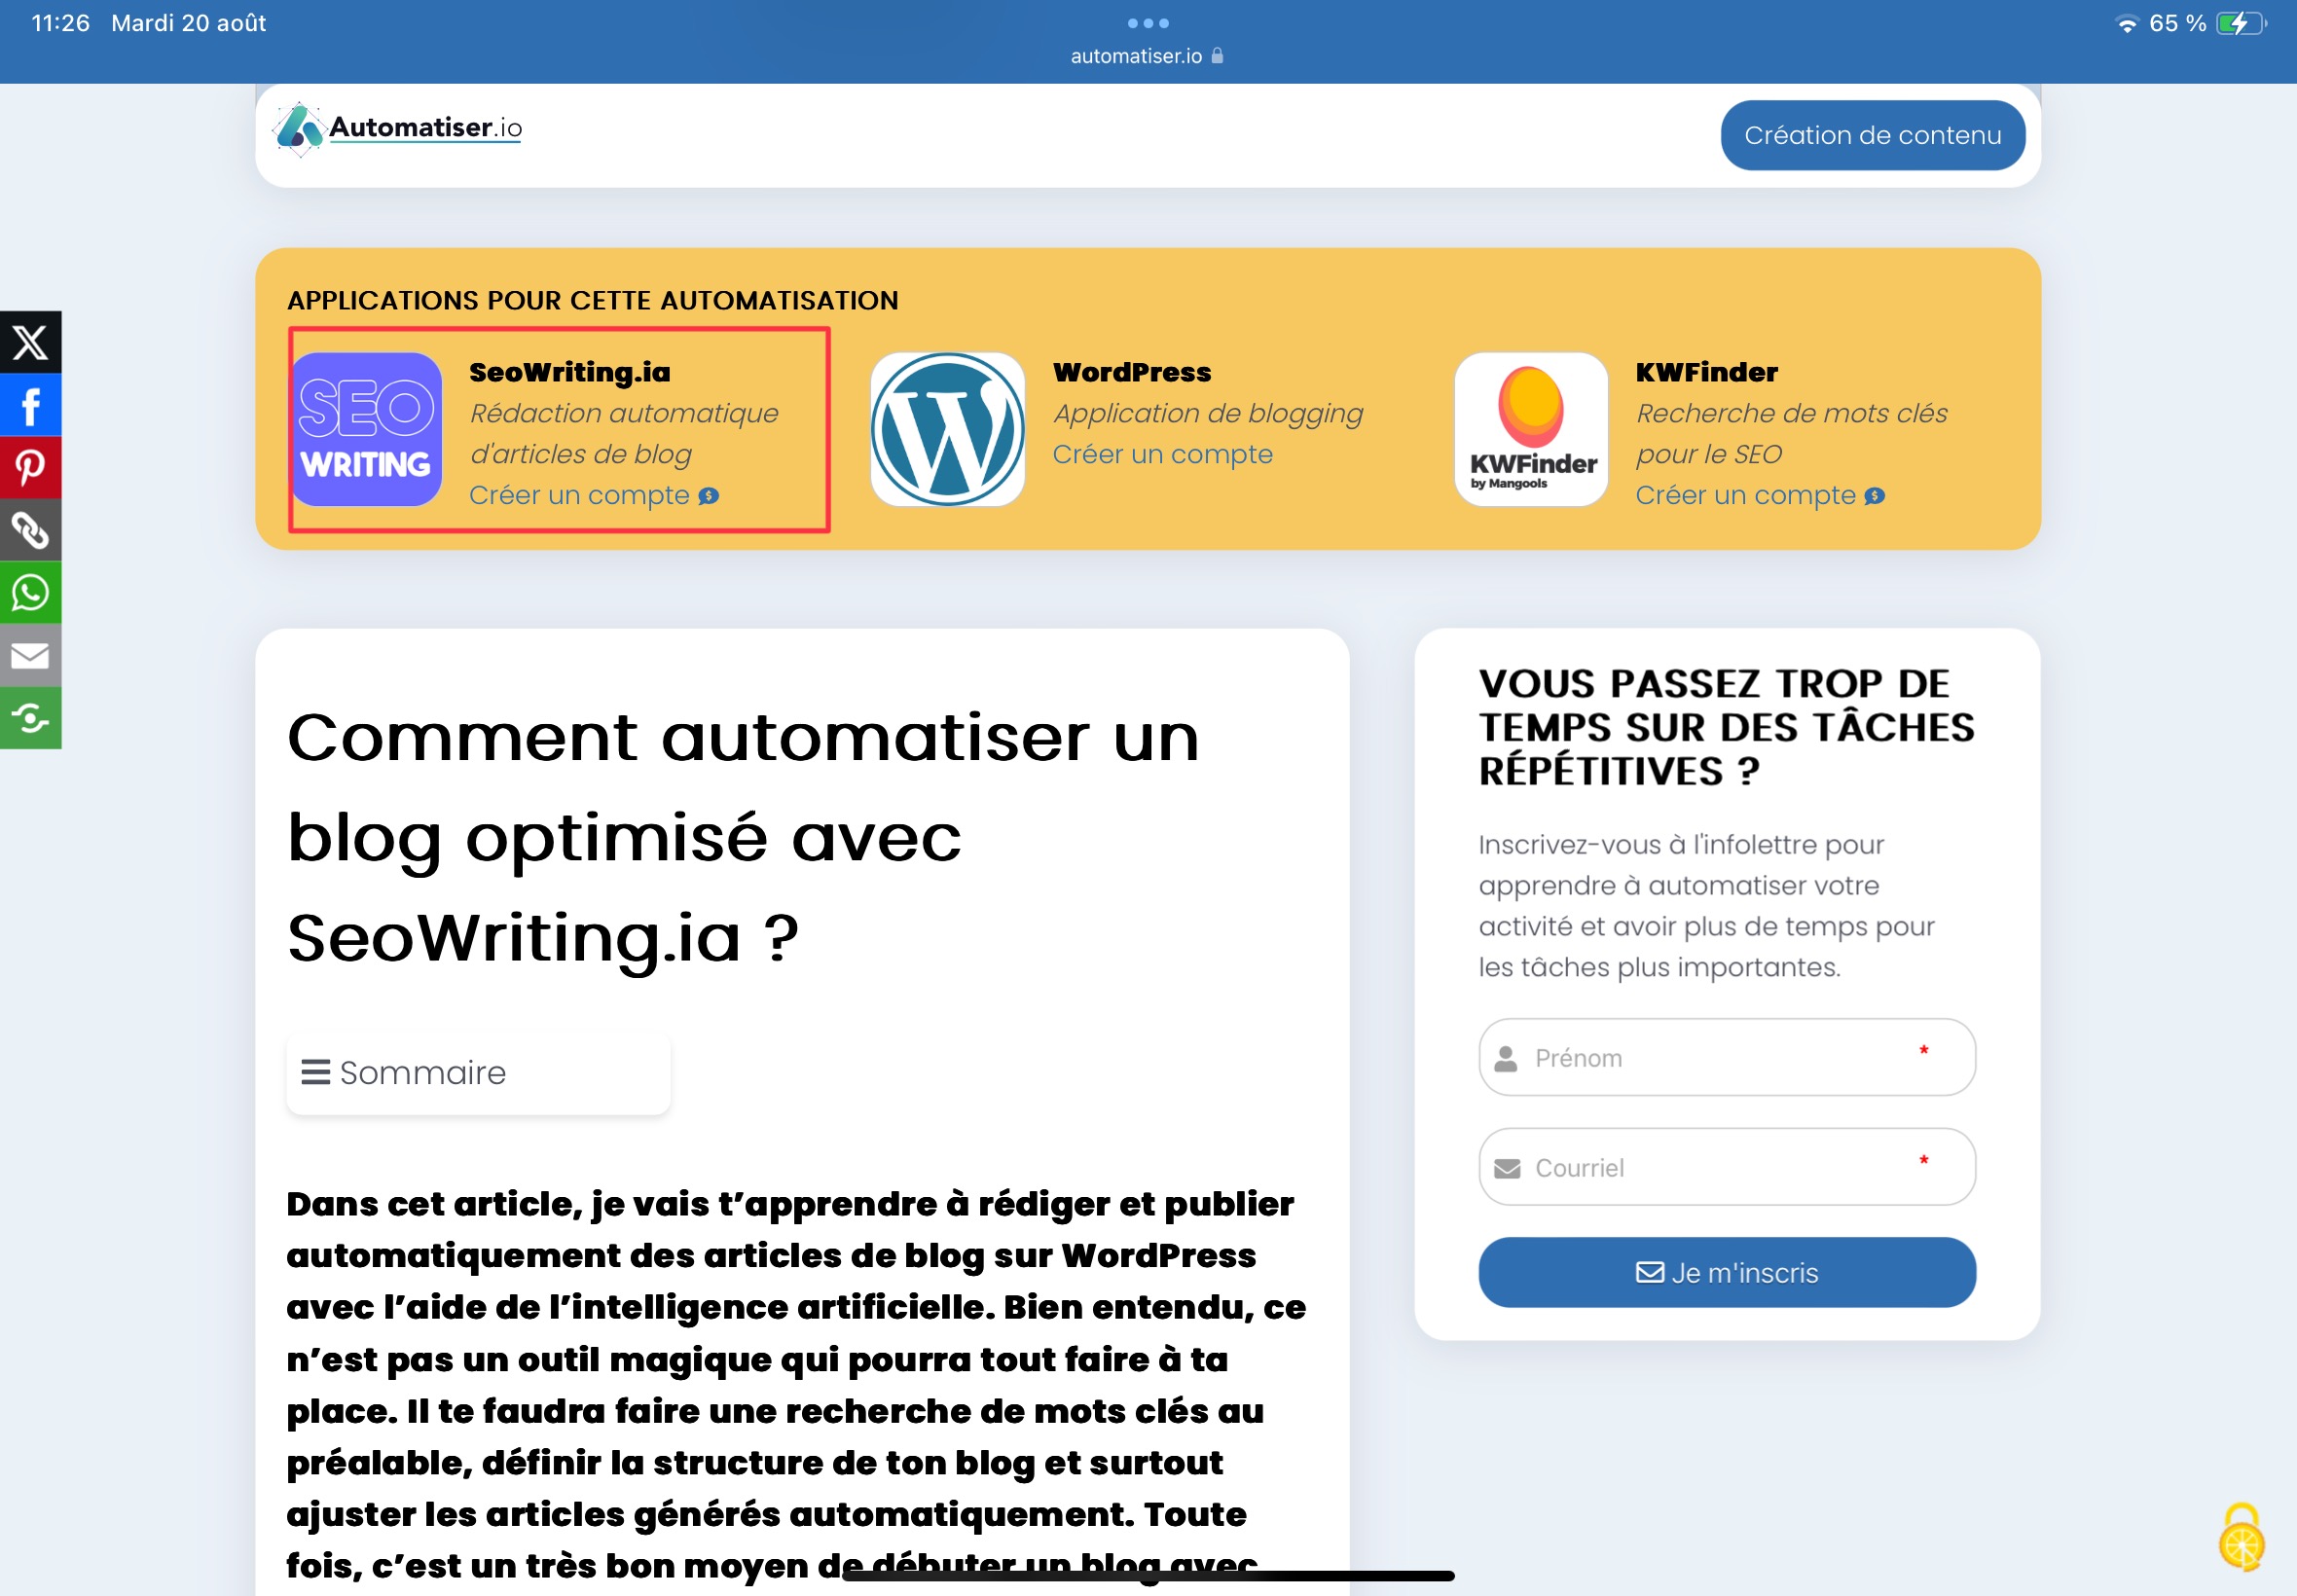Copy the page link from share sidebar
The height and width of the screenshot is (1596, 2297).
(x=30, y=530)
